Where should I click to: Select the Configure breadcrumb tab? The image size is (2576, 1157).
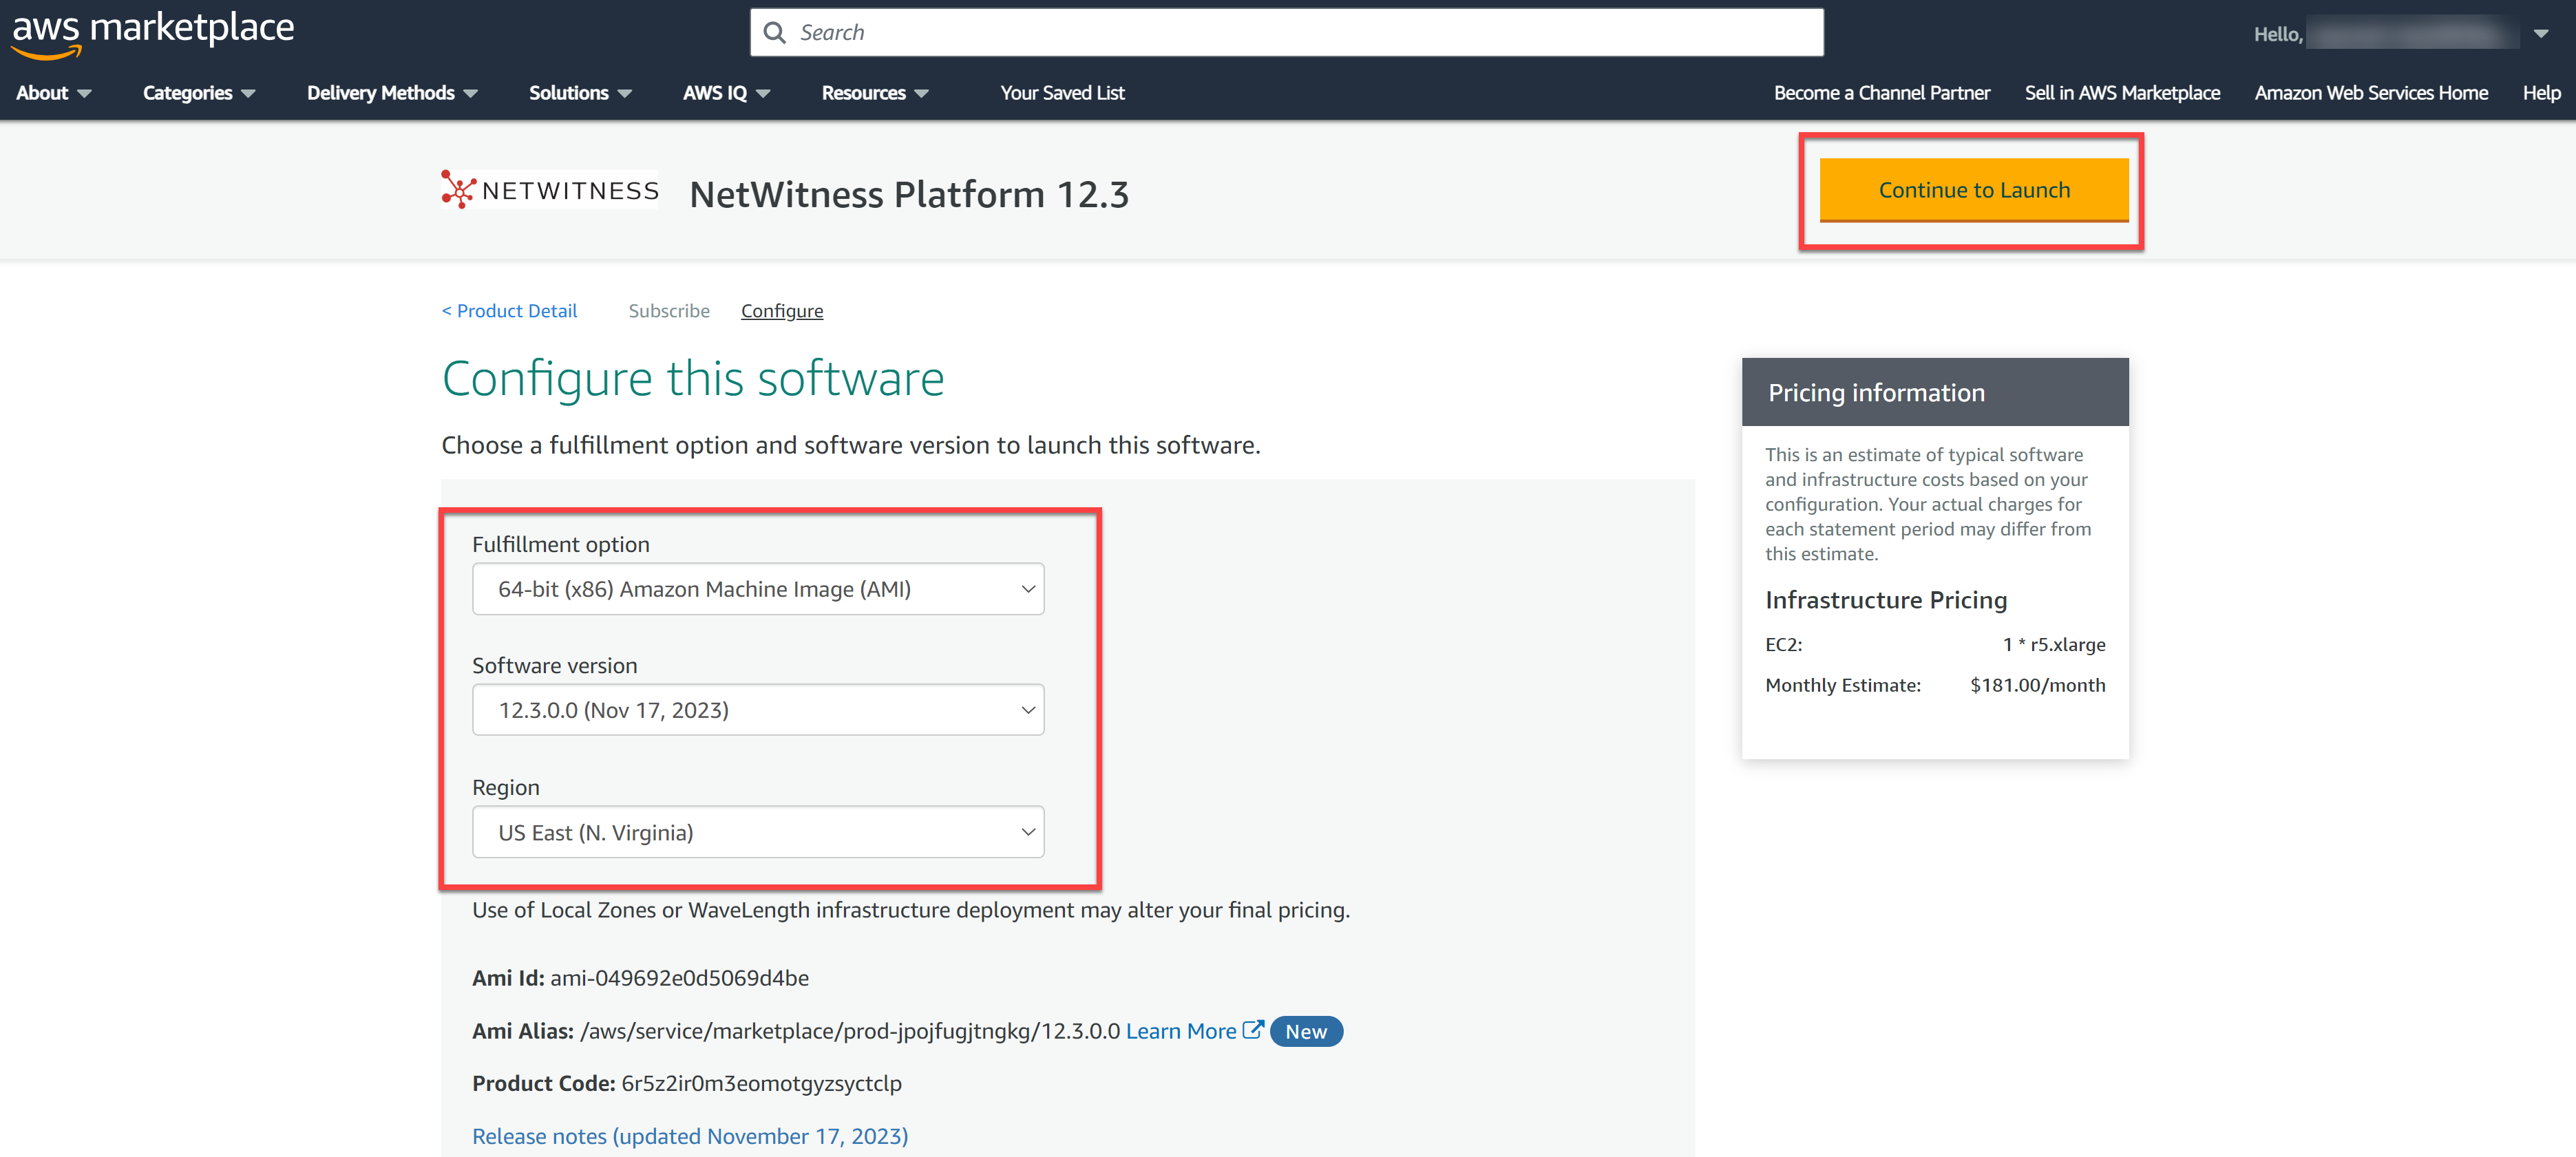click(781, 311)
